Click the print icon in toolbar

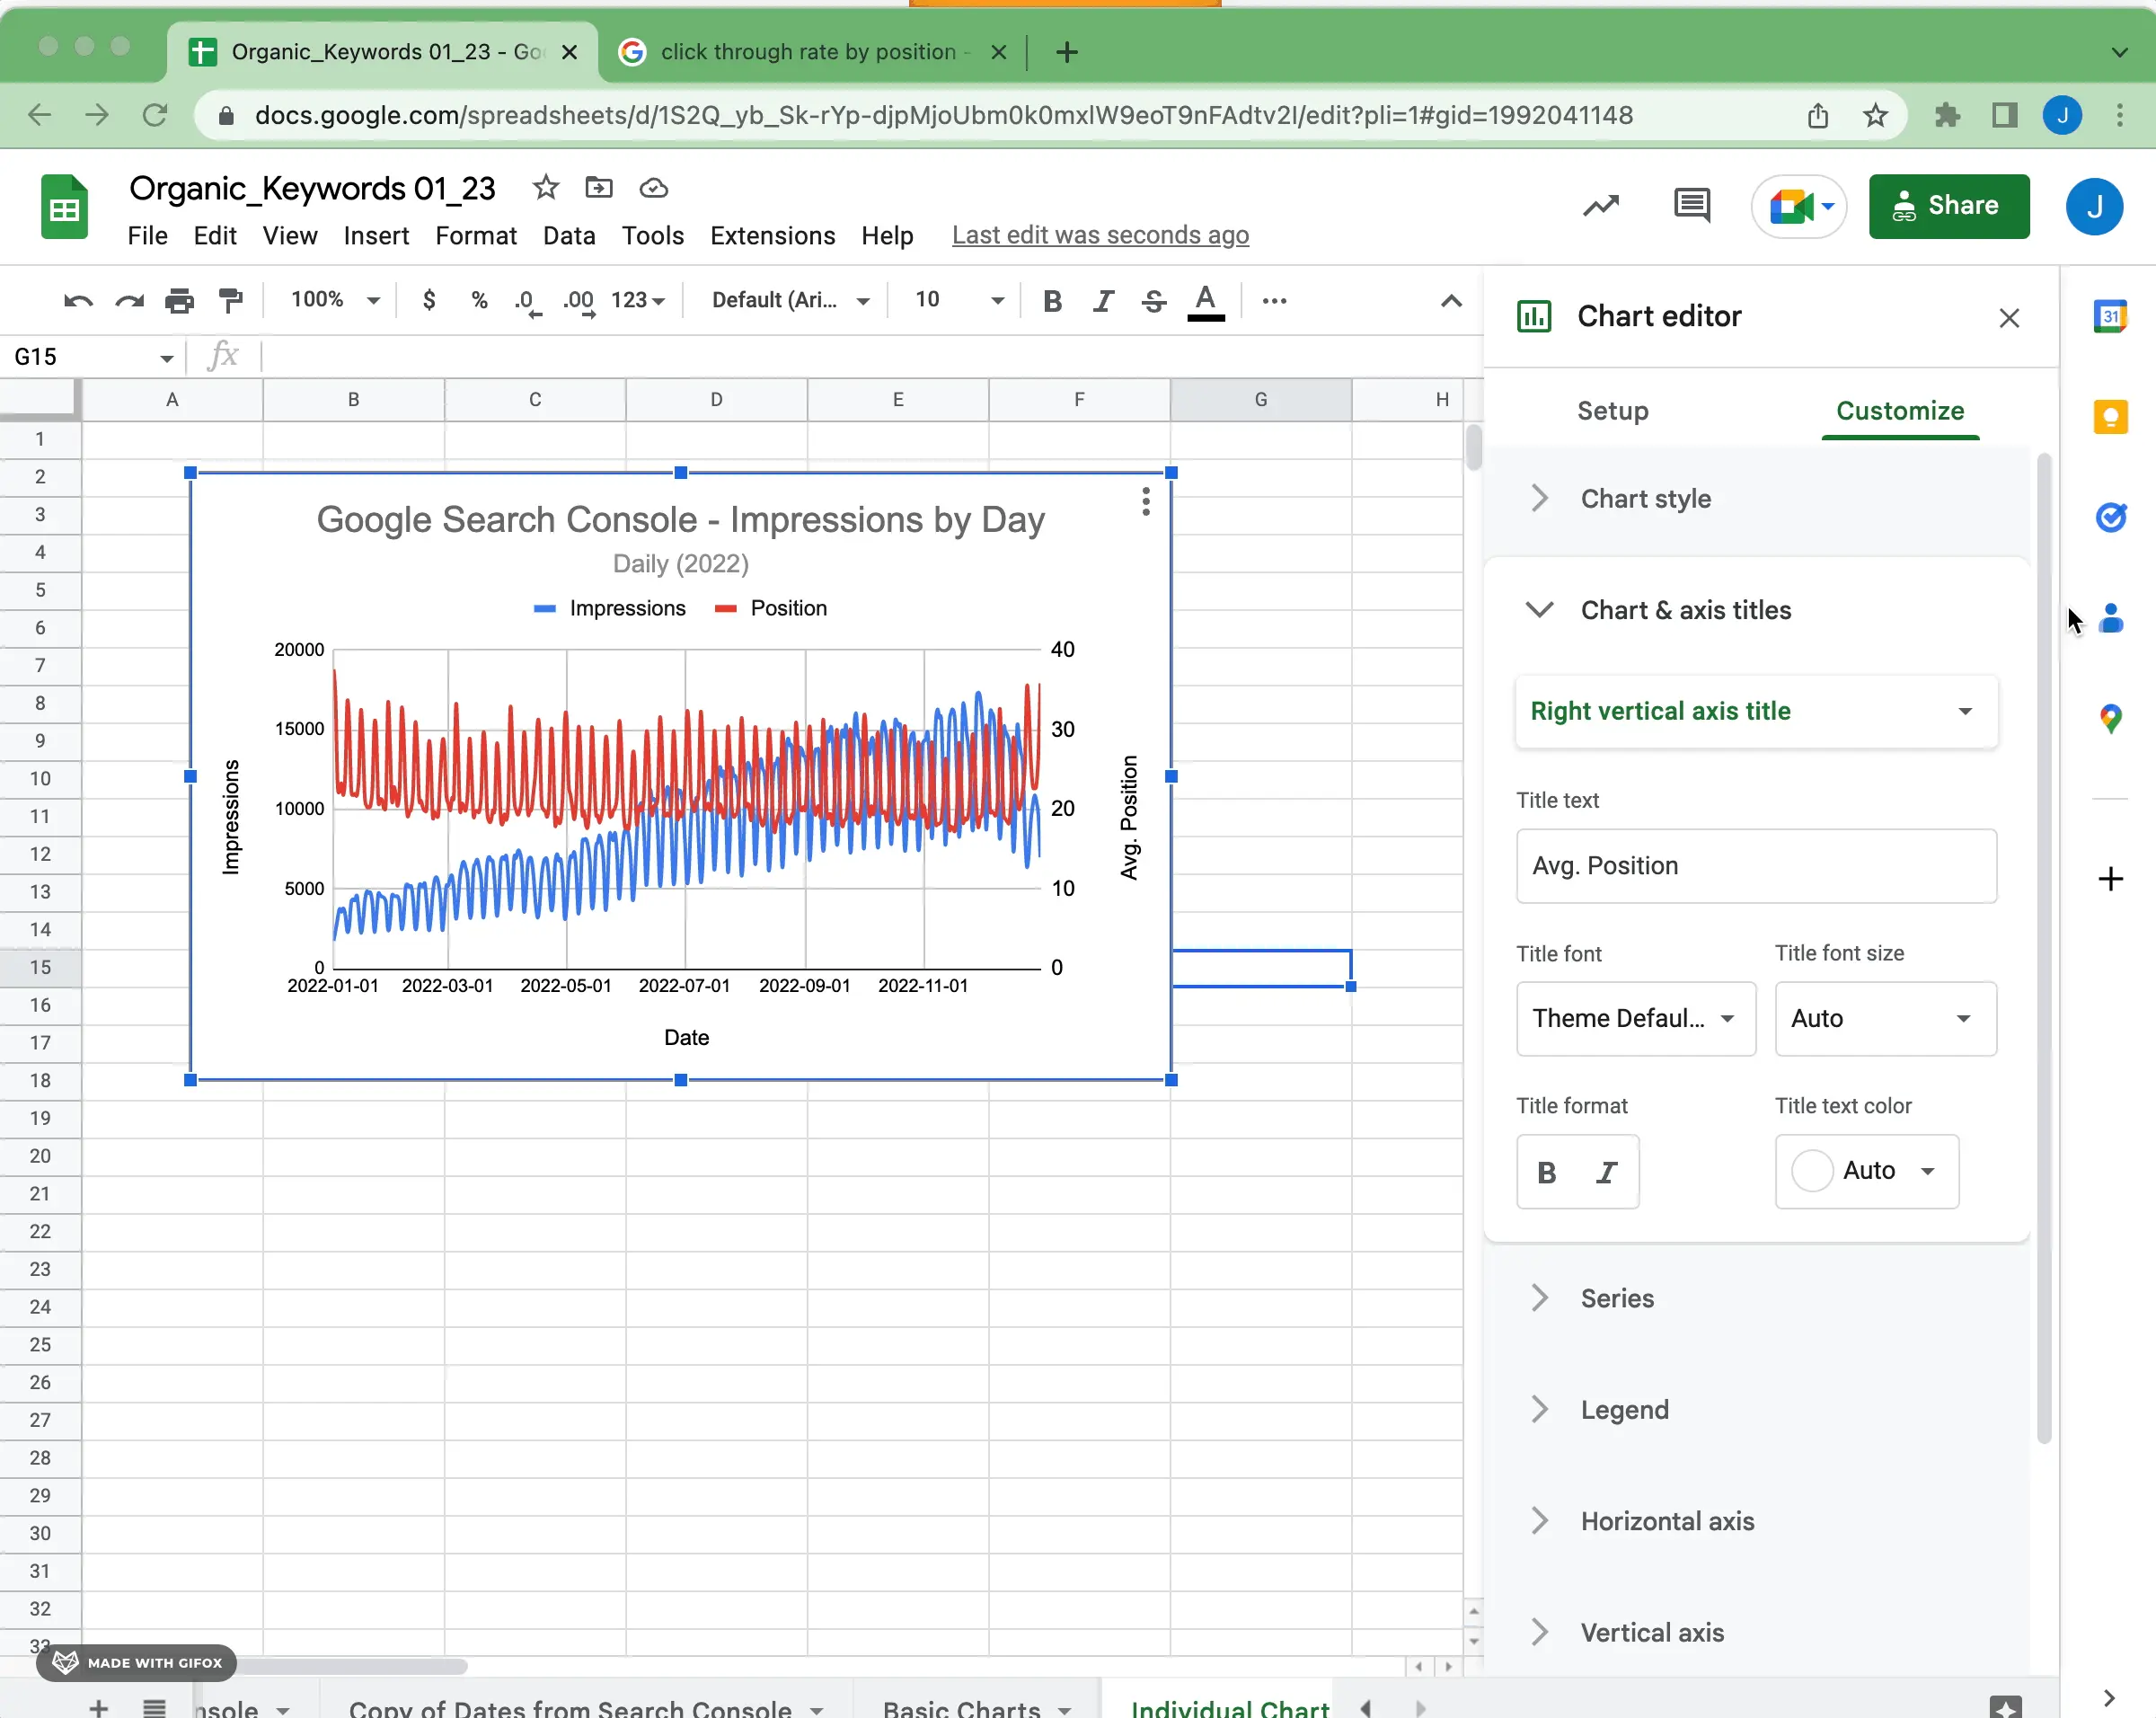[177, 300]
